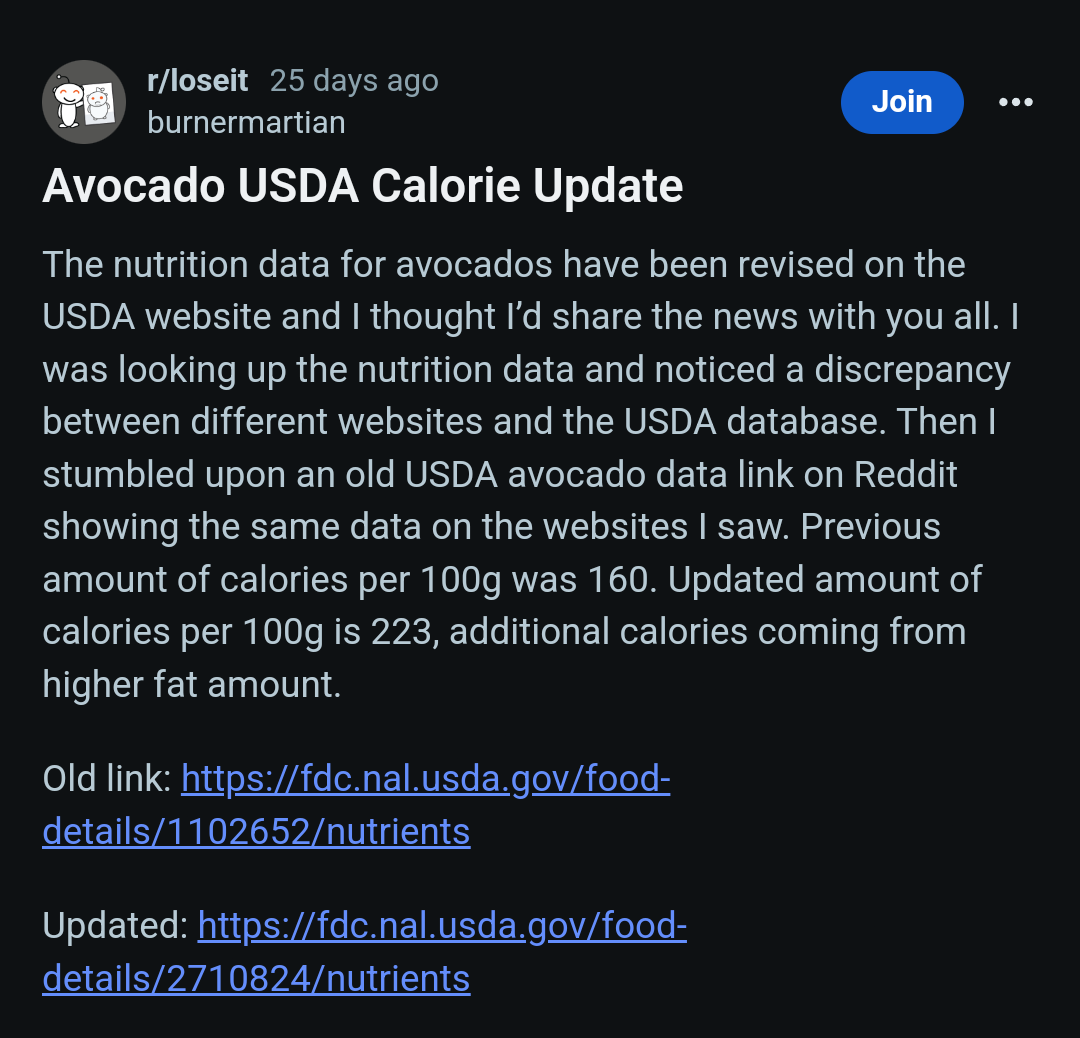The height and width of the screenshot is (1038, 1080).
Task: Join the r/loseit community
Action: (901, 102)
